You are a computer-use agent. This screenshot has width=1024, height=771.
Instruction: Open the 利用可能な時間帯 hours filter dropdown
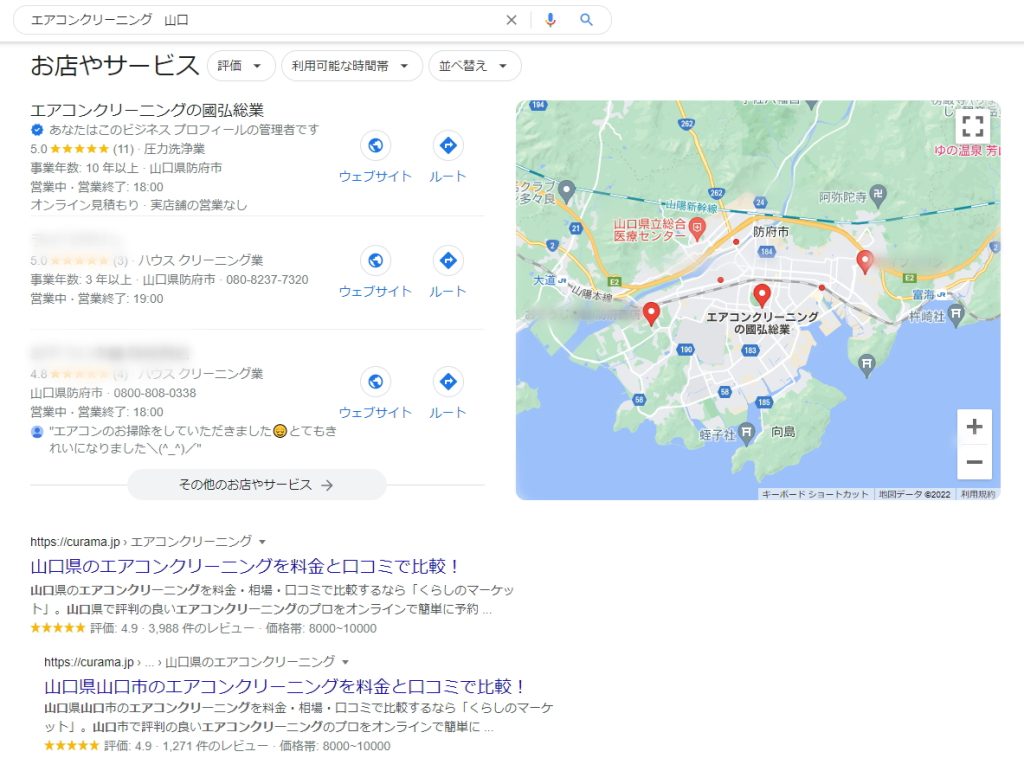[351, 66]
